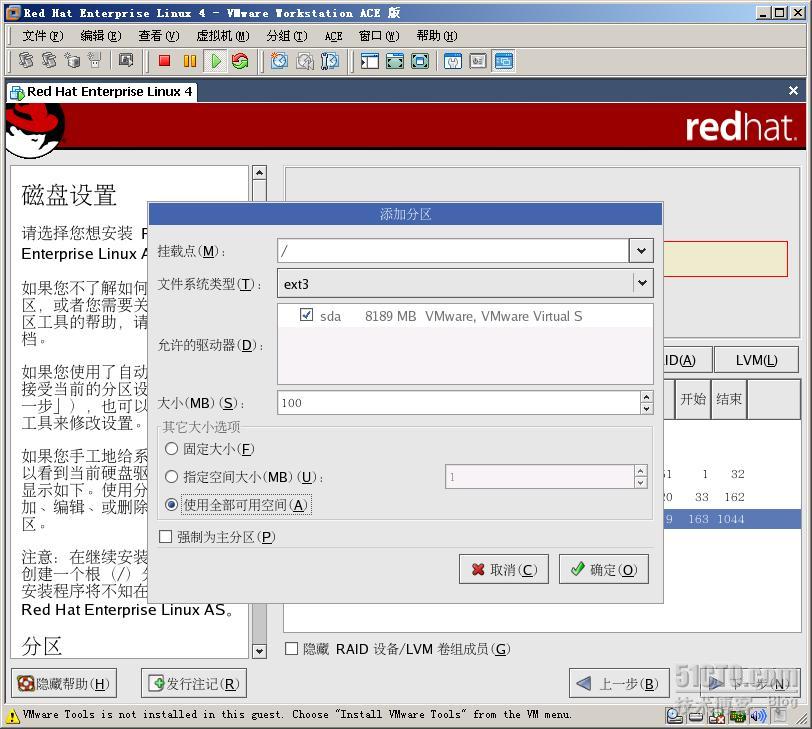
Task: Click the 指定空间大小 spinner down arrow
Action: click(x=640, y=483)
